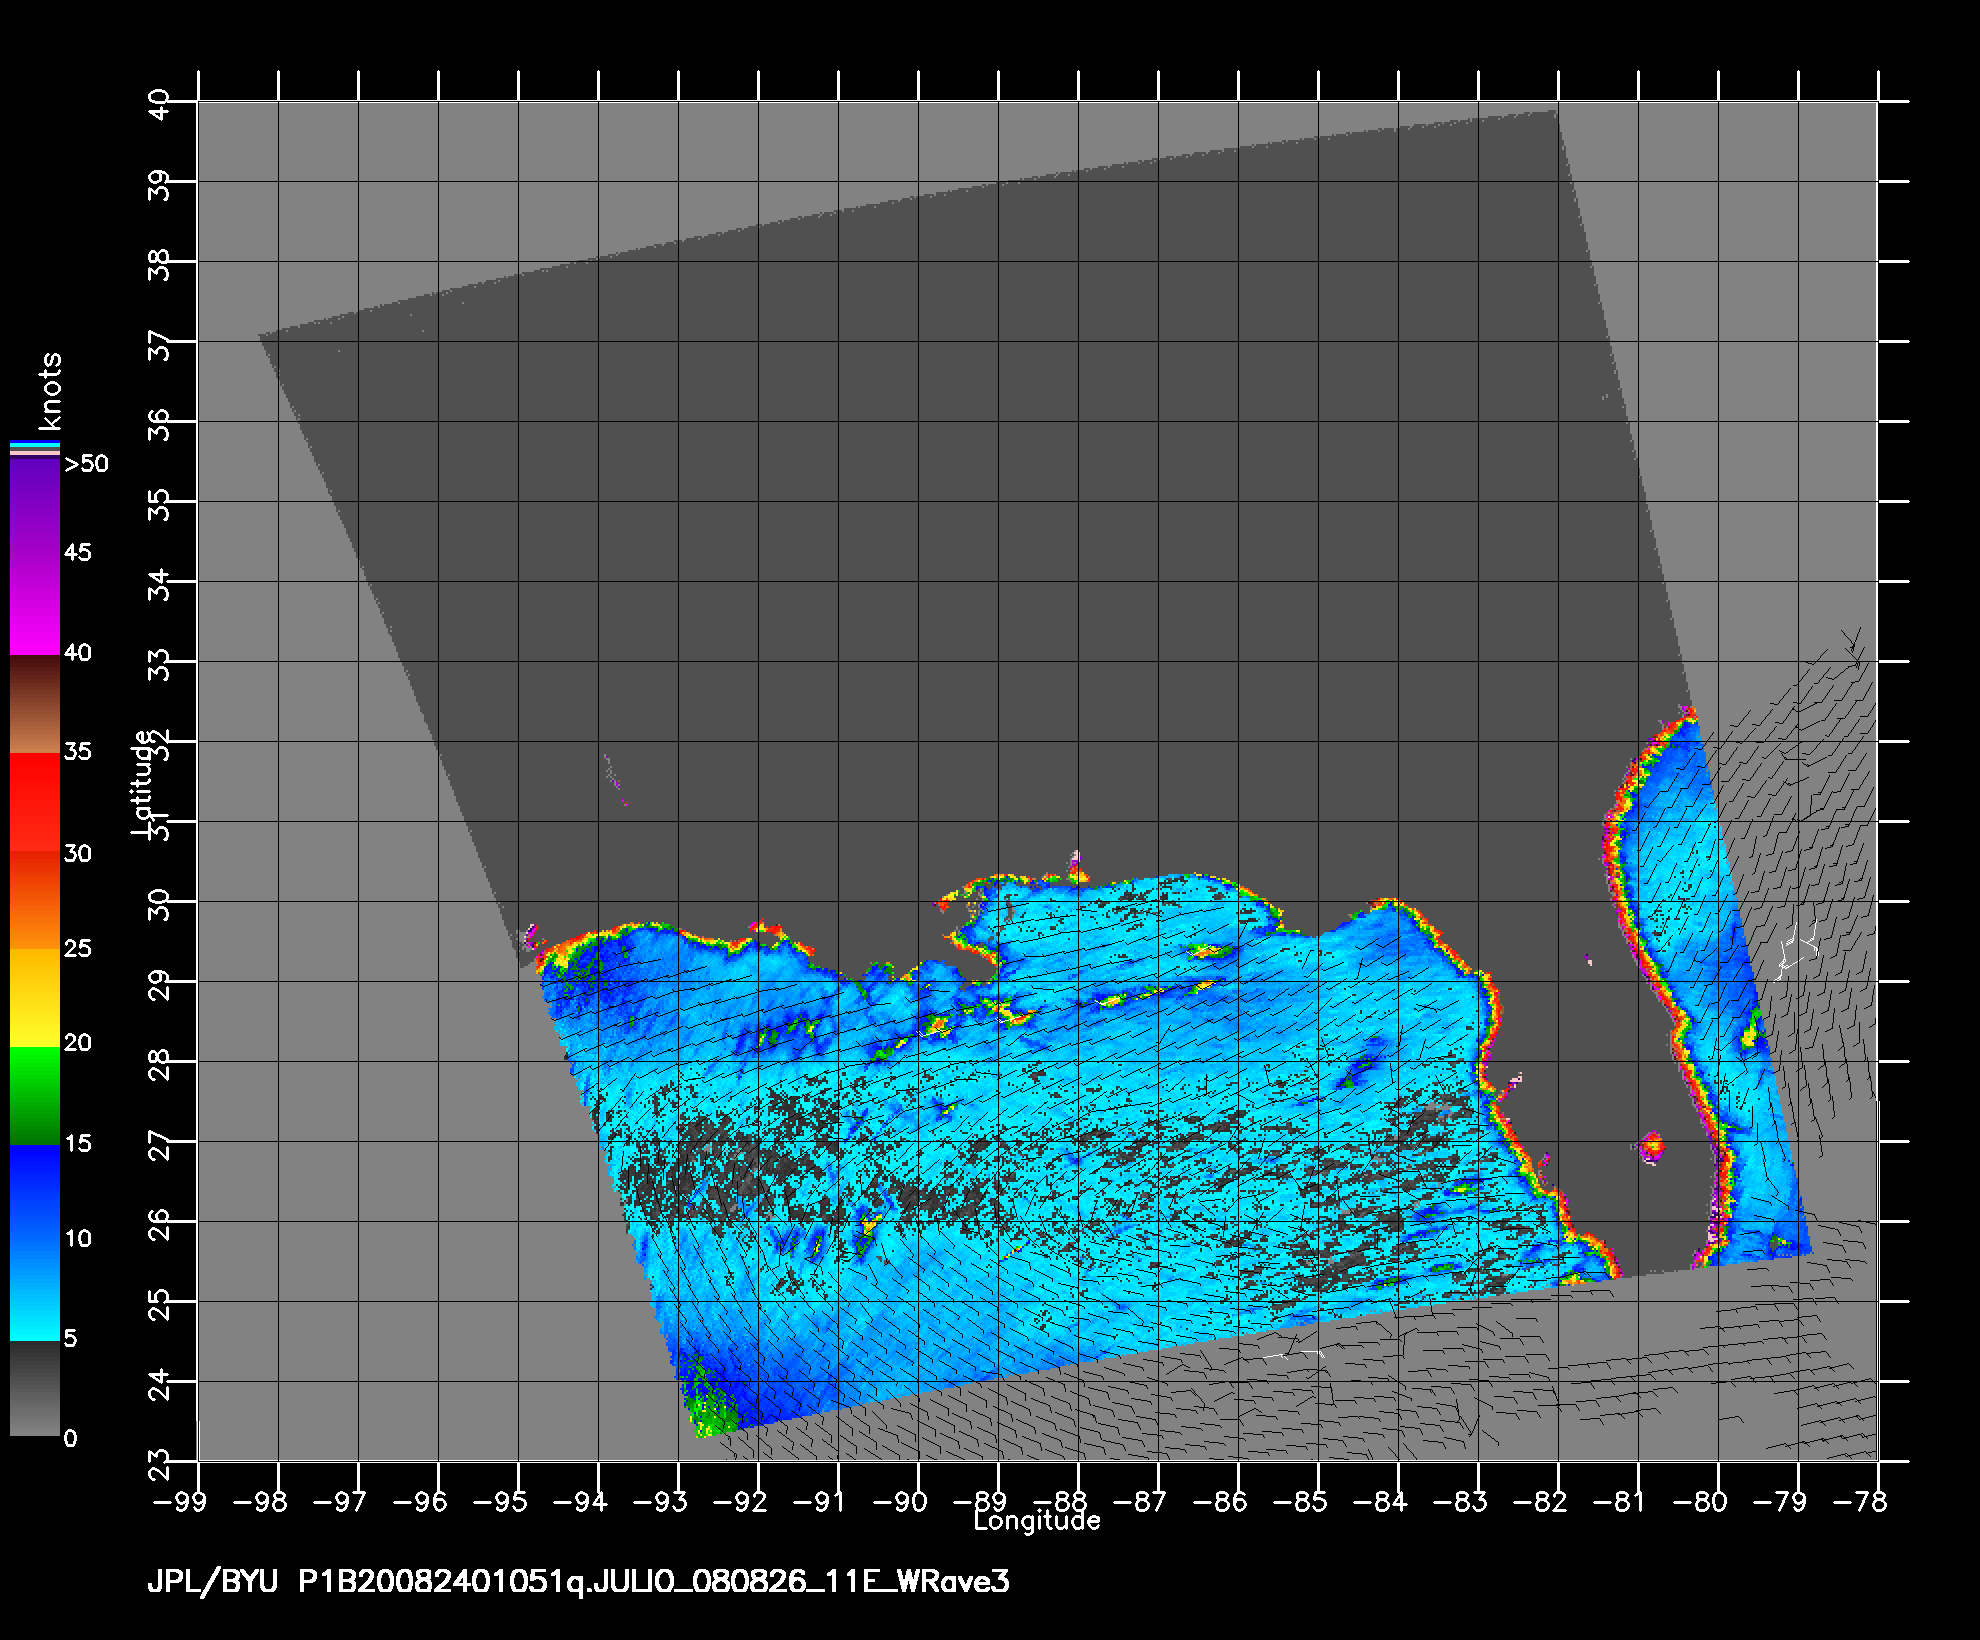Click the '0' colorbar tick label
The width and height of the screenshot is (1980, 1640).
70,1439
